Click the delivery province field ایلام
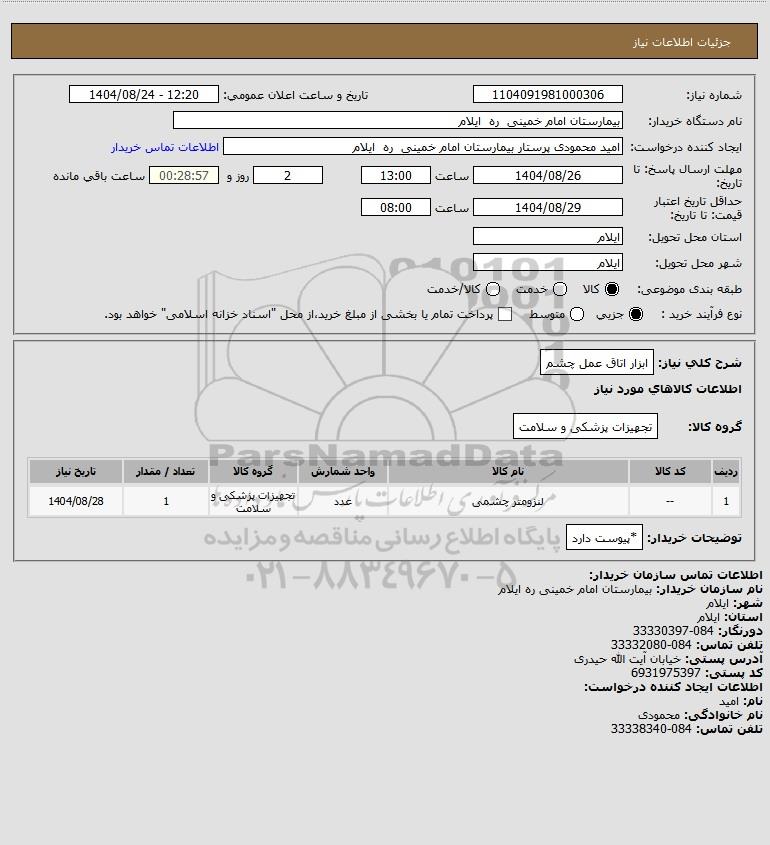 [548, 237]
